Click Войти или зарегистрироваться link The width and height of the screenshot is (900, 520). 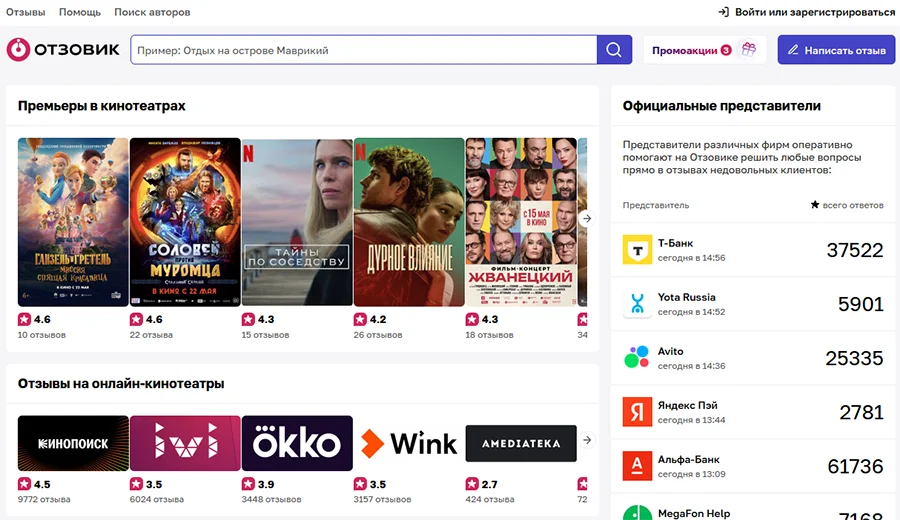click(814, 12)
